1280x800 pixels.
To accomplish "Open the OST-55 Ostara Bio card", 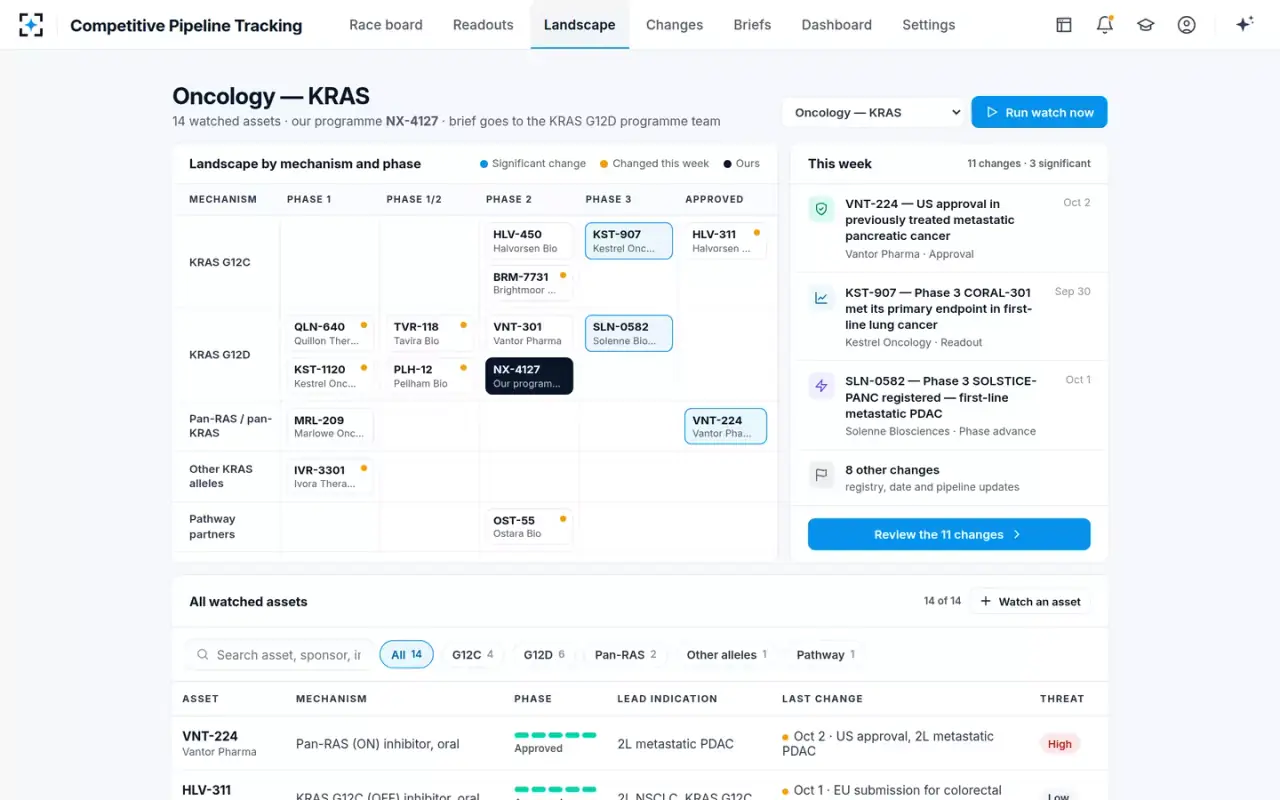I will tap(529, 527).
